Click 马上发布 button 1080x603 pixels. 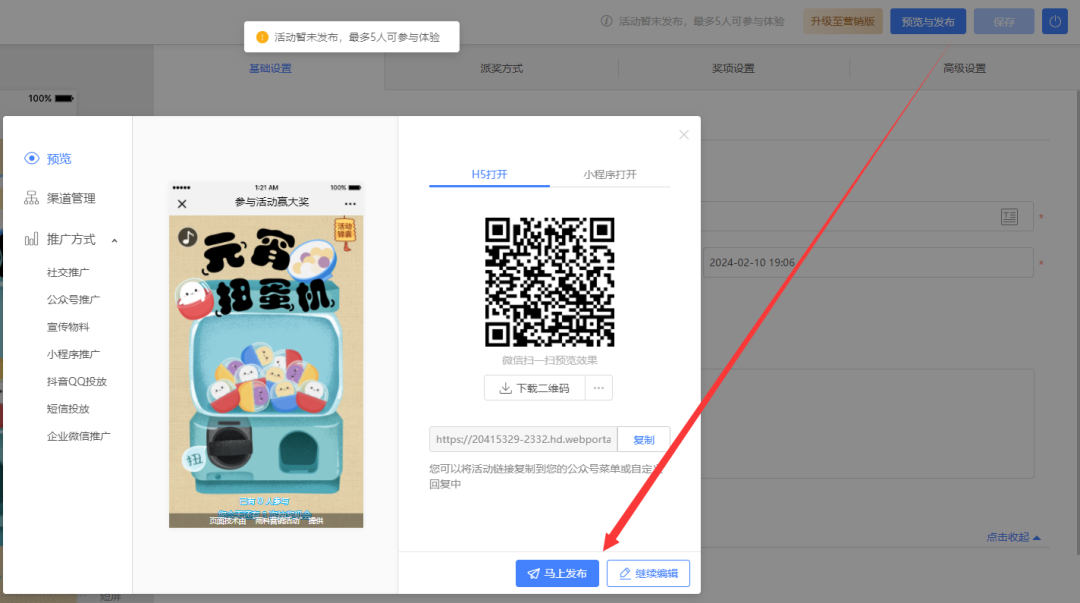(557, 573)
